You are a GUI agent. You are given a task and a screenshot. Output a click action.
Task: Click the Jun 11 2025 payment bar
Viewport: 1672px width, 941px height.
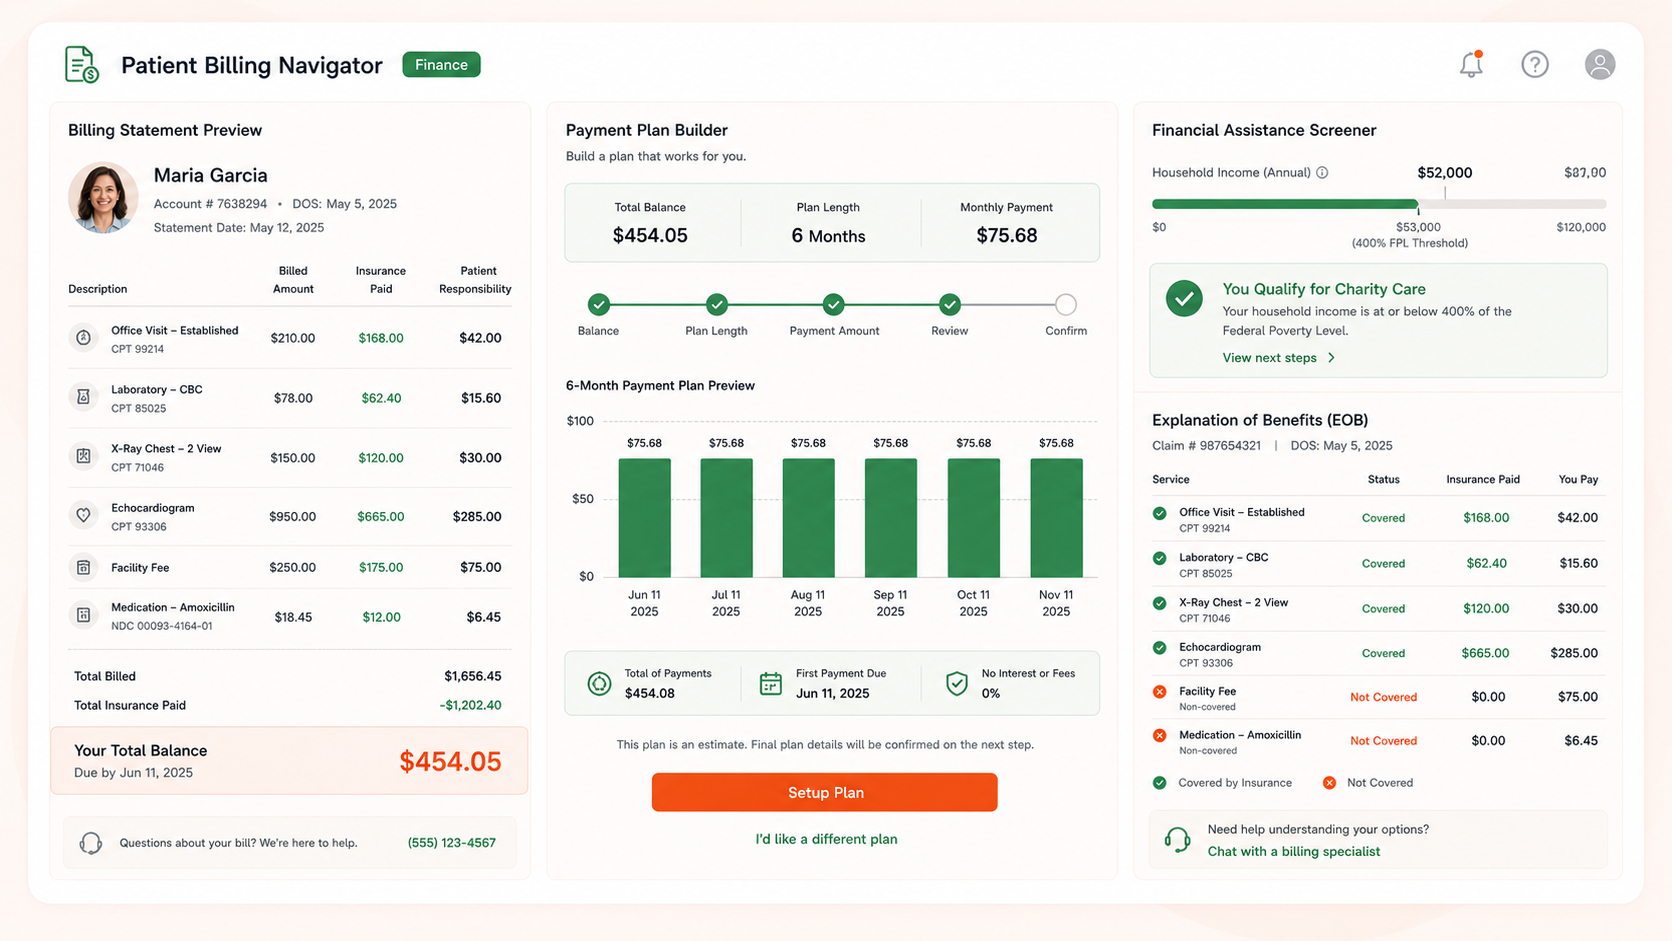(x=644, y=517)
